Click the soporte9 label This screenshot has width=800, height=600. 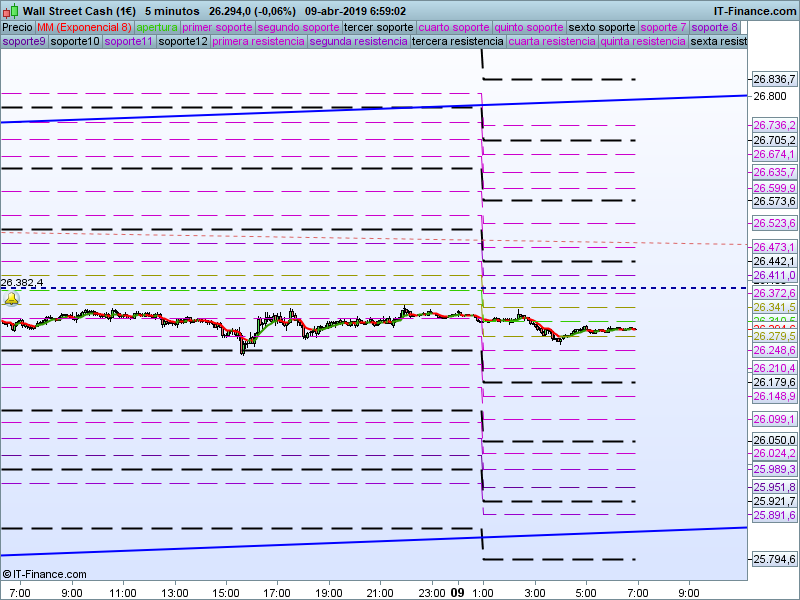(x=24, y=41)
